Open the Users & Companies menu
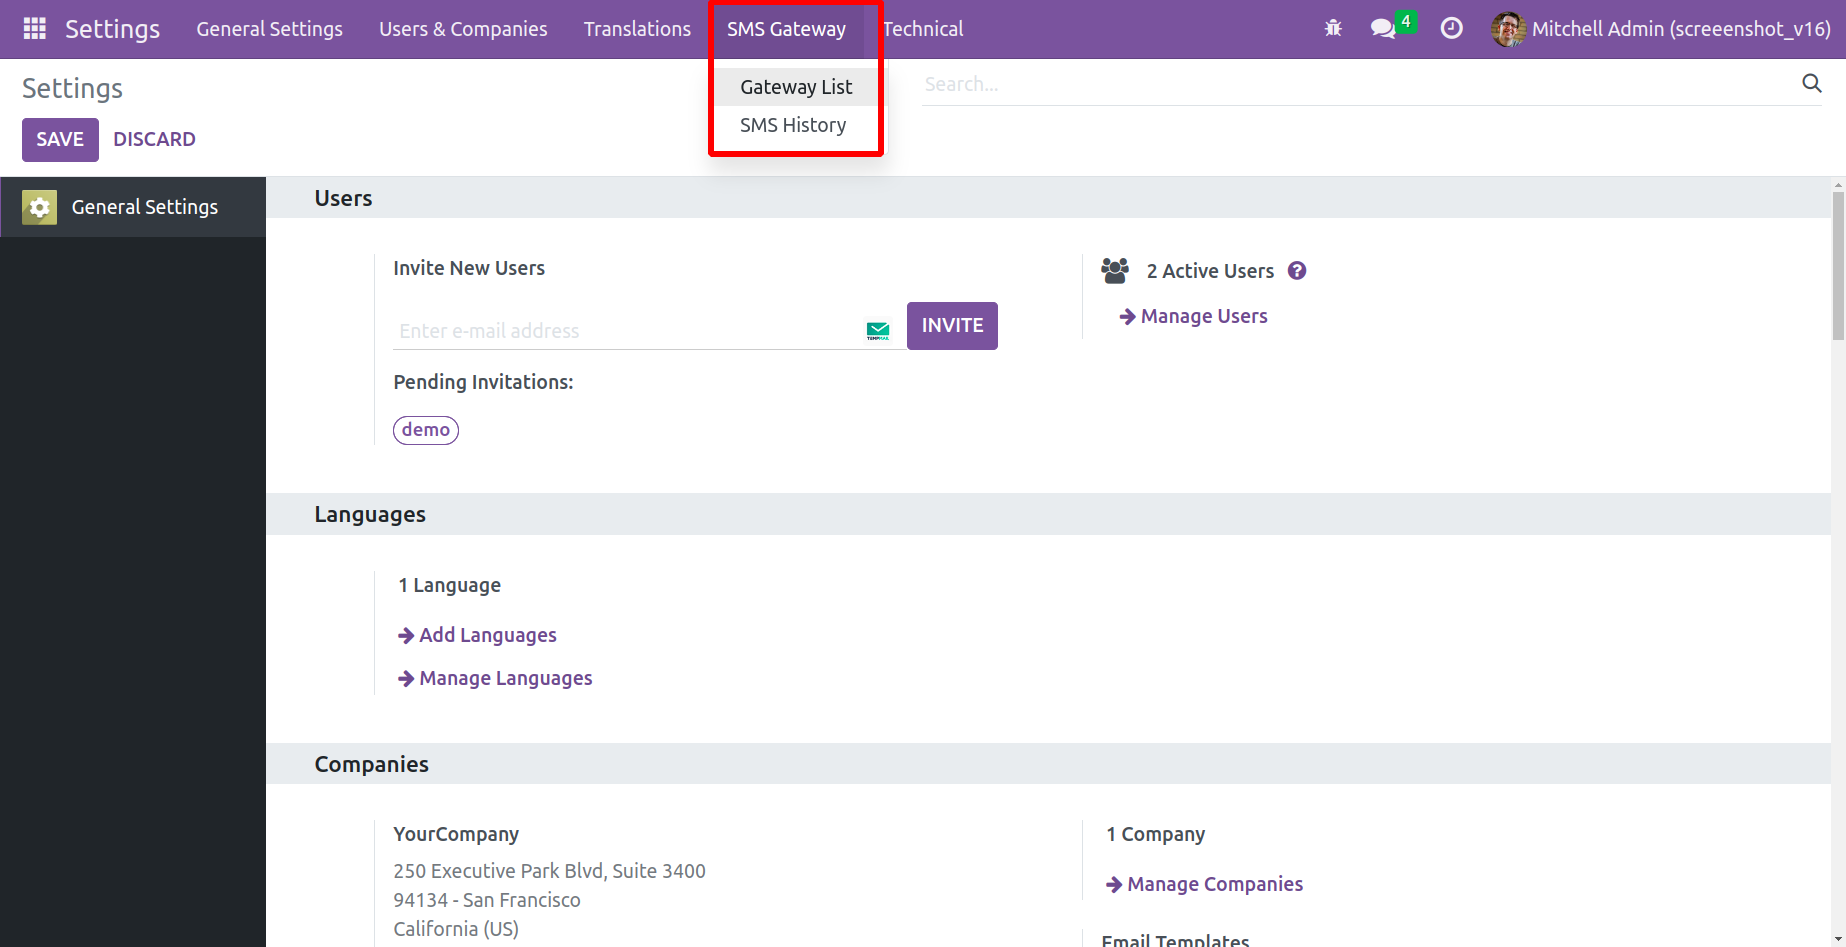Image resolution: width=1846 pixels, height=947 pixels. click(463, 29)
